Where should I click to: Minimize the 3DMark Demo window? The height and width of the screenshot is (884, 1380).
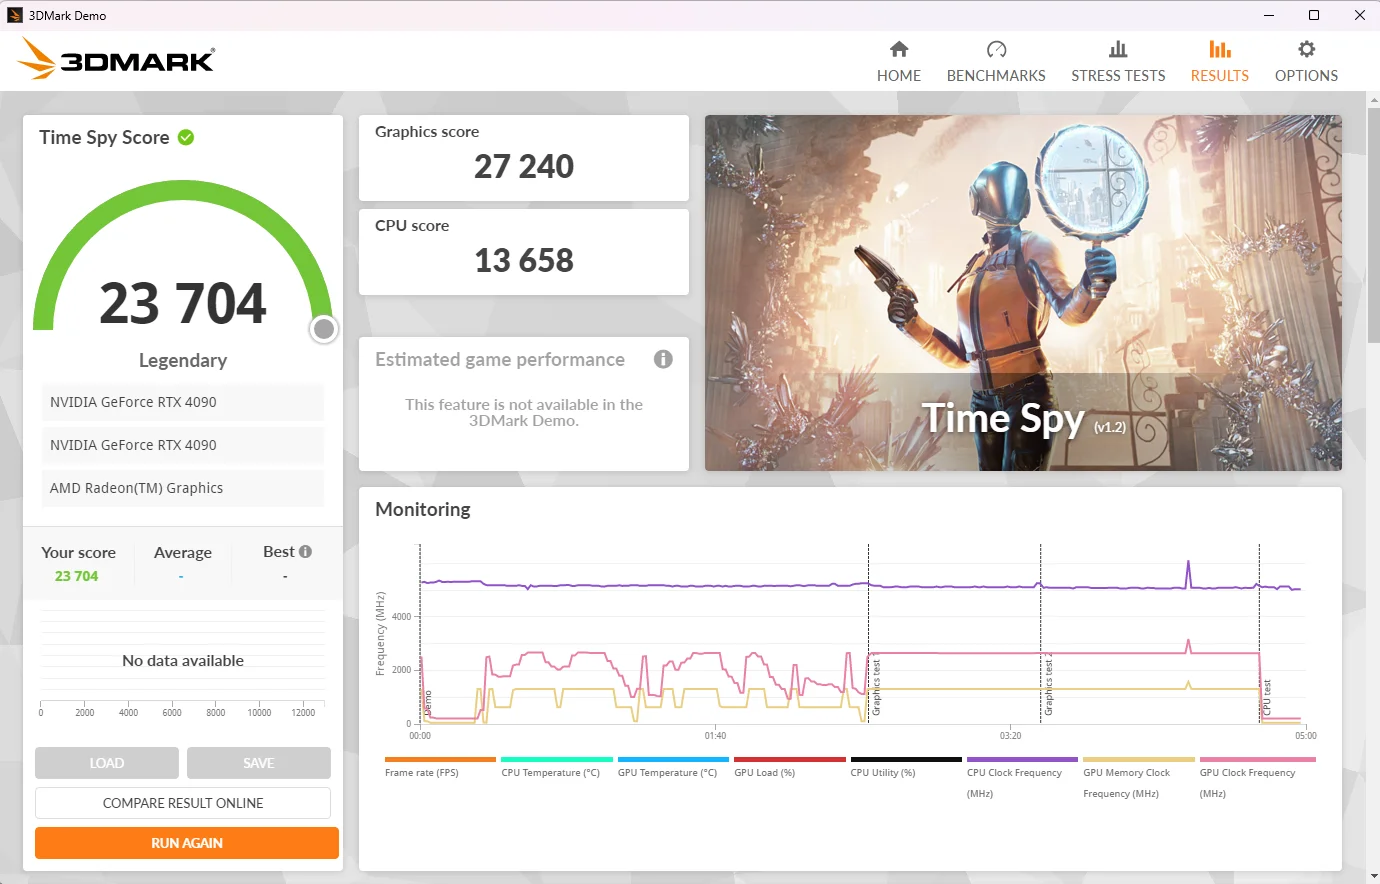(x=1269, y=15)
